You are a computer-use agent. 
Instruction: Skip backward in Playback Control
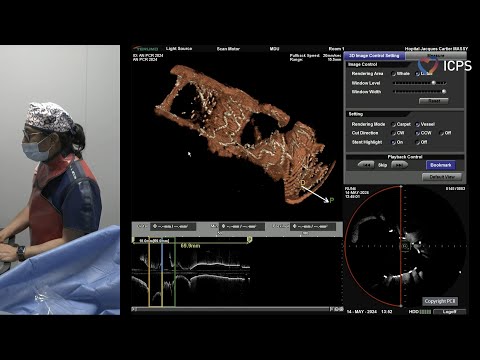(366, 165)
